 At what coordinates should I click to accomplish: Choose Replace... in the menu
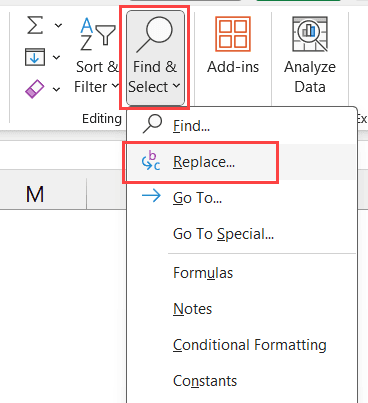coord(242,162)
